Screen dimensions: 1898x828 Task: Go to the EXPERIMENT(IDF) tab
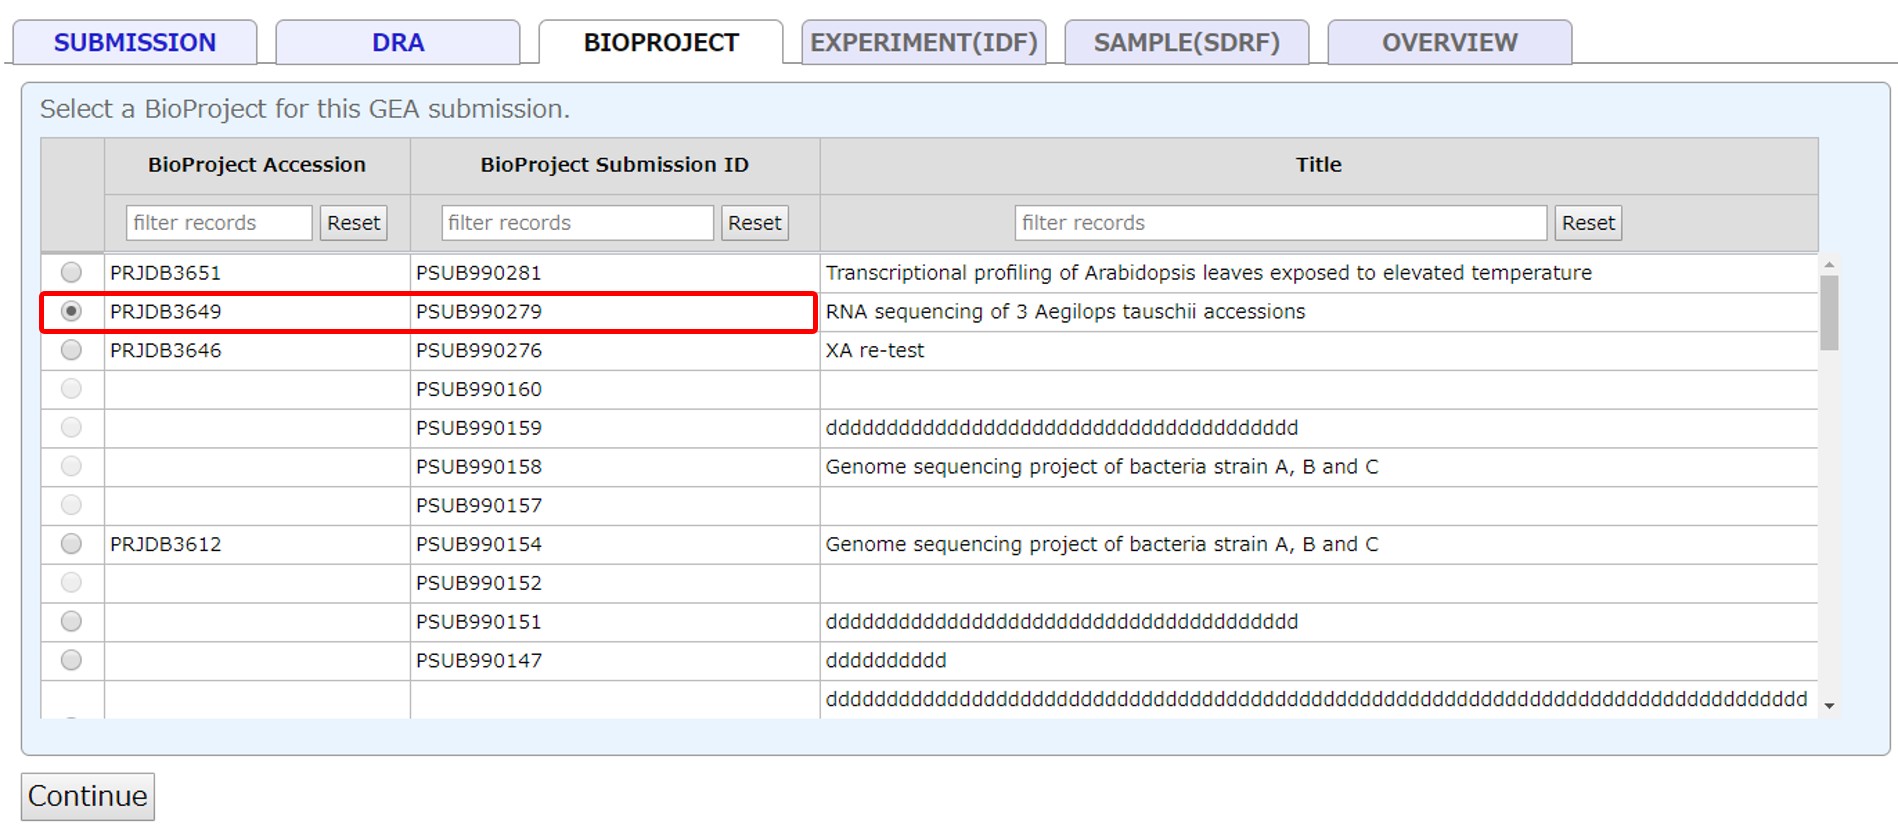(923, 43)
